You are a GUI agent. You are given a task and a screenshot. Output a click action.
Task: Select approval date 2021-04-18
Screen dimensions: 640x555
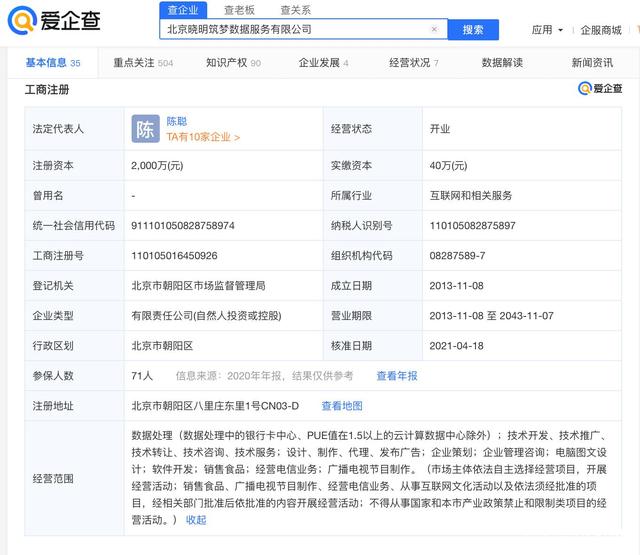[x=456, y=346]
